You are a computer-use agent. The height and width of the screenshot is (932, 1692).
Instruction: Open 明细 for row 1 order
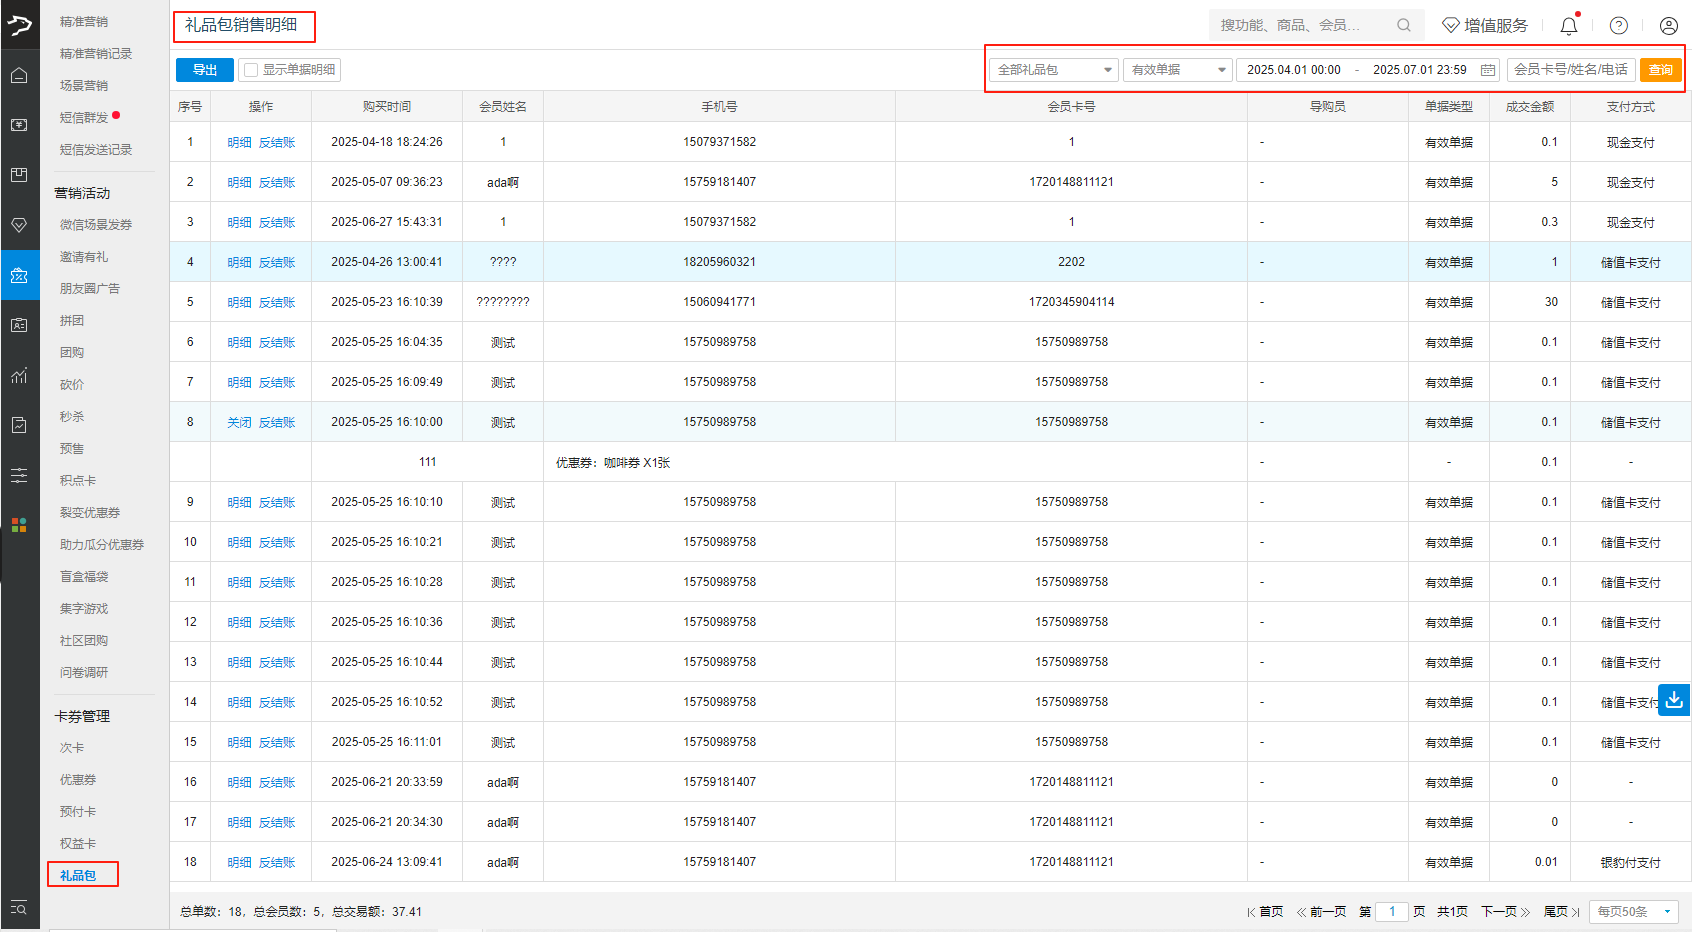pyautogui.click(x=239, y=143)
